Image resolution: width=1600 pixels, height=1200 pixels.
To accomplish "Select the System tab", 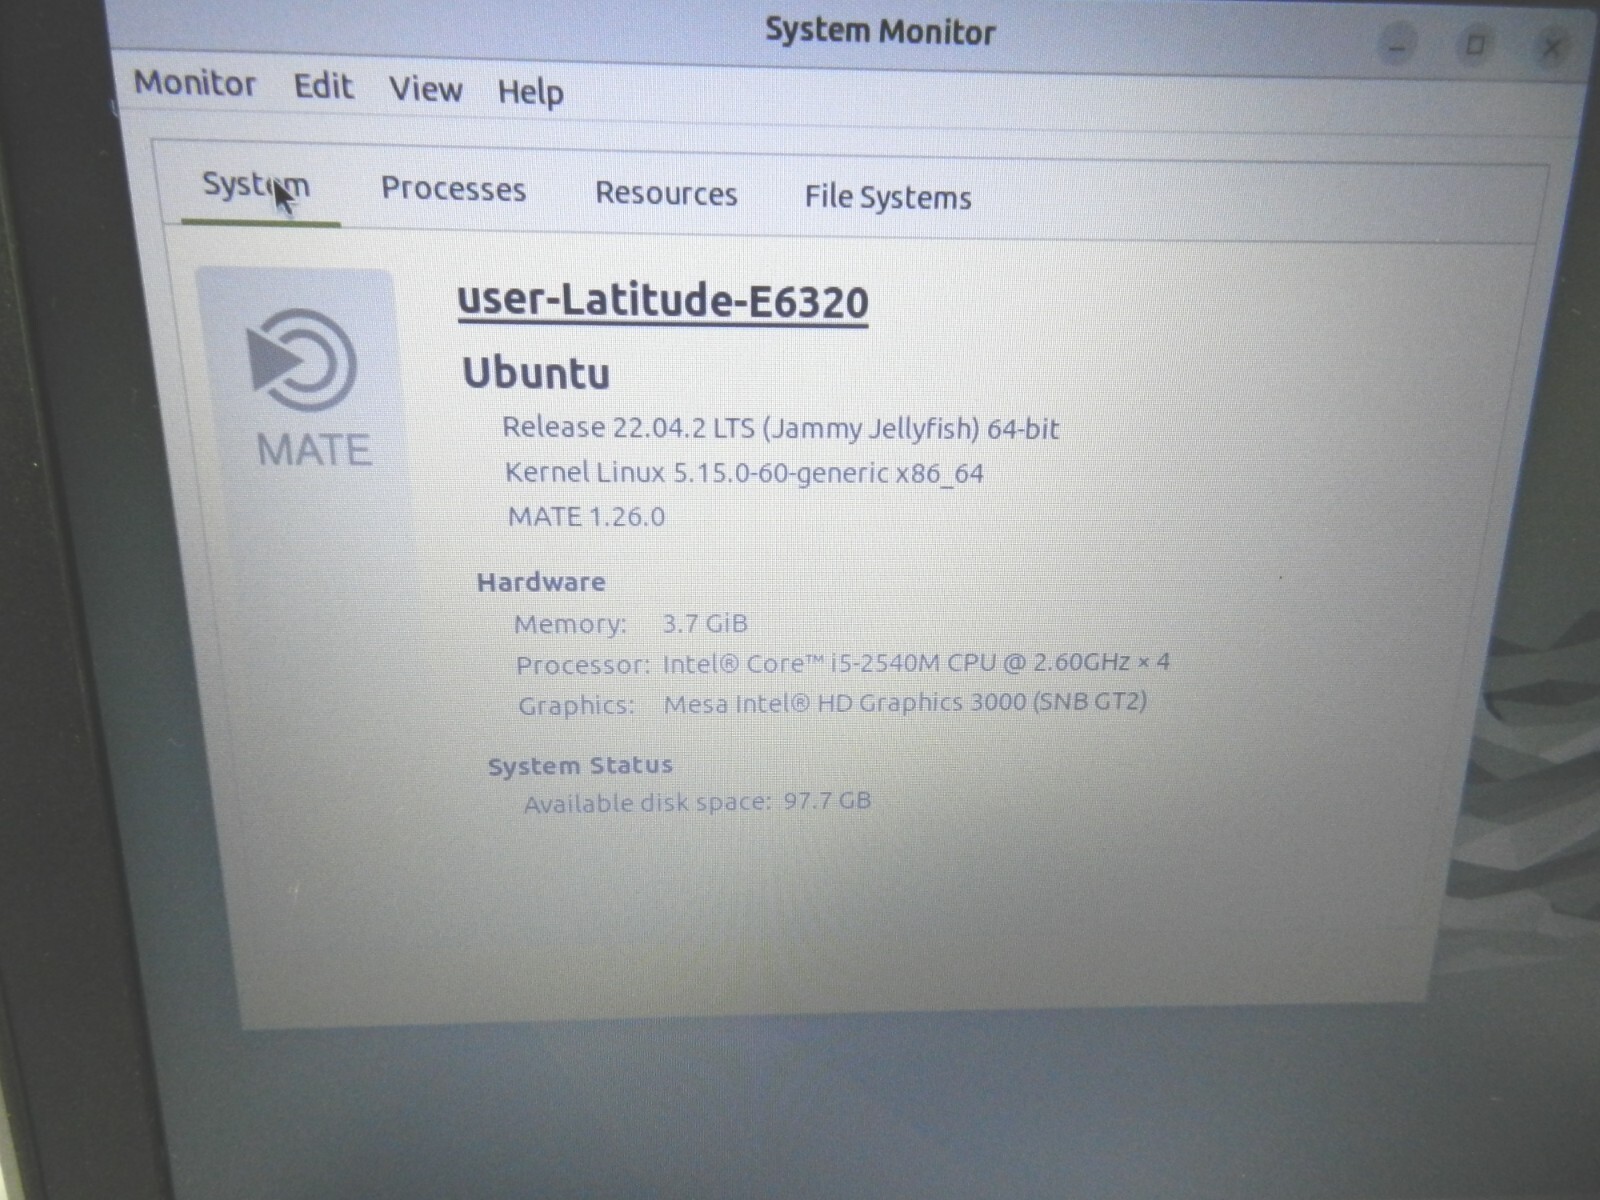I will pyautogui.click(x=257, y=186).
